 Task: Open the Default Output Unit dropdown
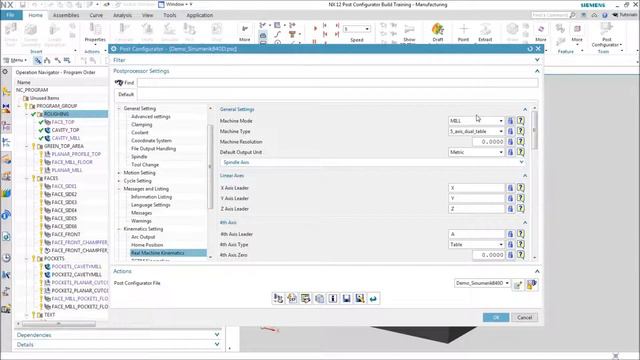[501, 152]
